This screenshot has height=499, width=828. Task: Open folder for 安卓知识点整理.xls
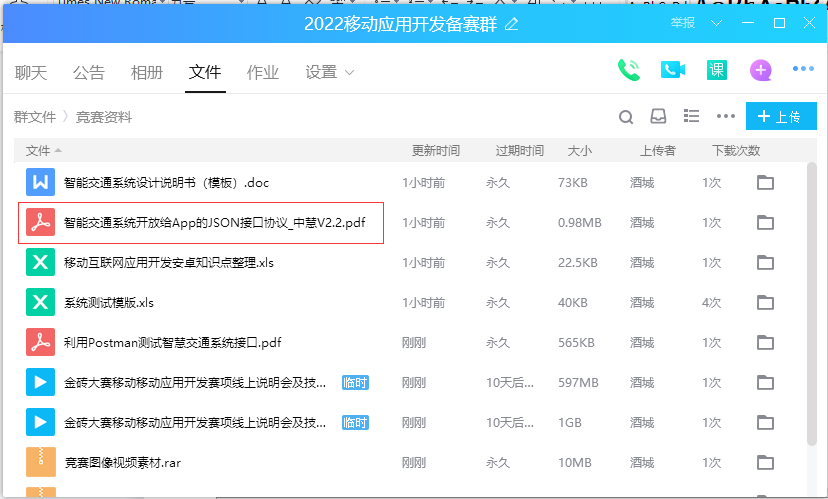[x=765, y=262]
